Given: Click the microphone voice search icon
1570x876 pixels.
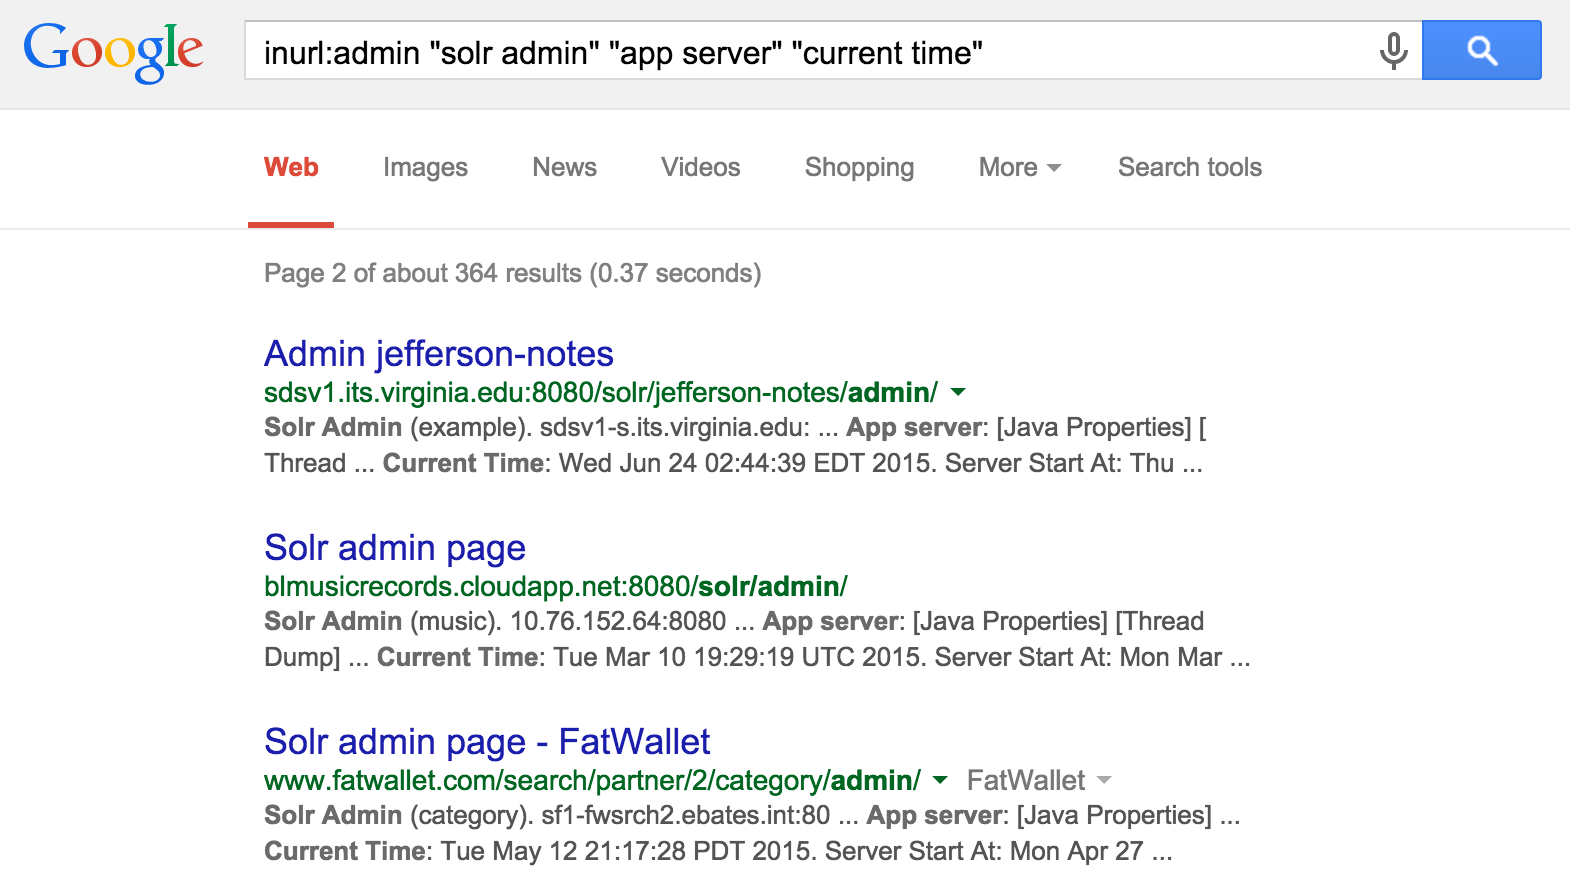Looking at the screenshot, I should (1393, 51).
